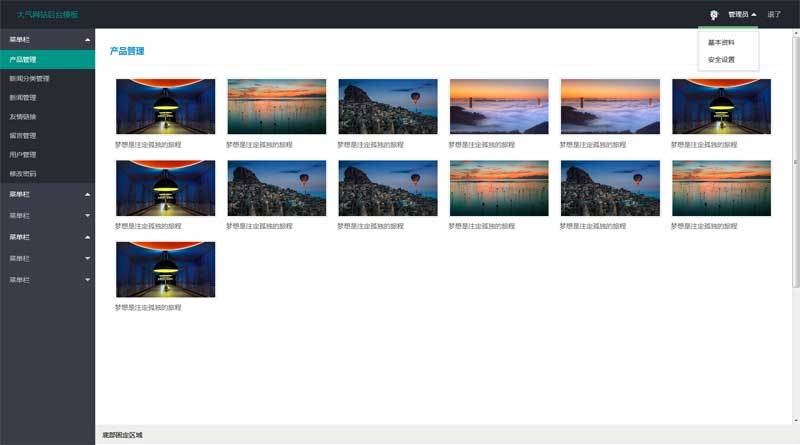The height and width of the screenshot is (445, 800).
Task: Go to 新闻管理 in the sidebar
Action: [23, 98]
